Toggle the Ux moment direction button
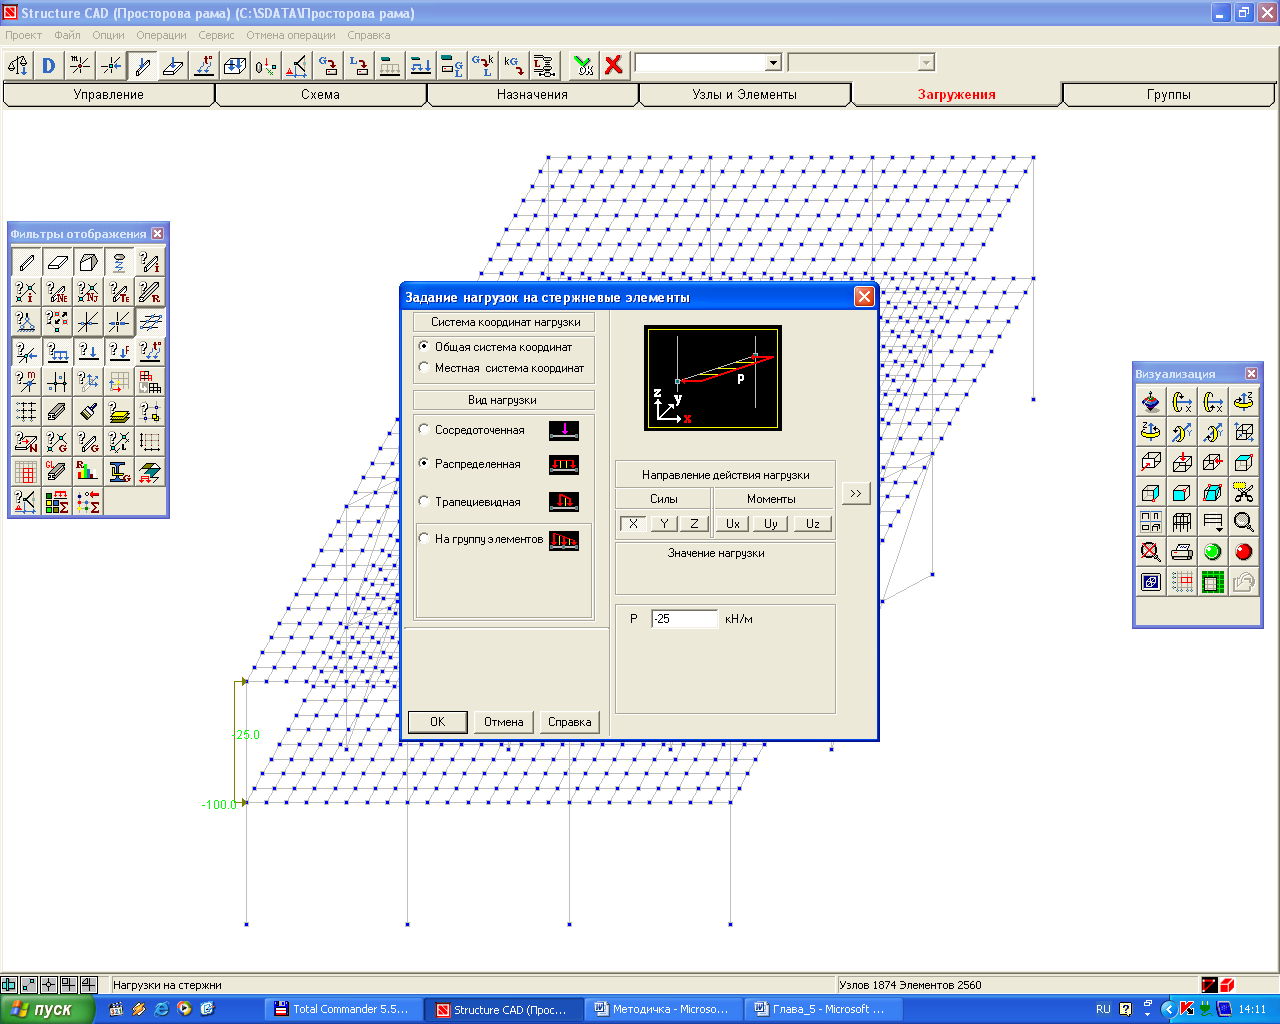The image size is (1280, 1024). (x=733, y=523)
